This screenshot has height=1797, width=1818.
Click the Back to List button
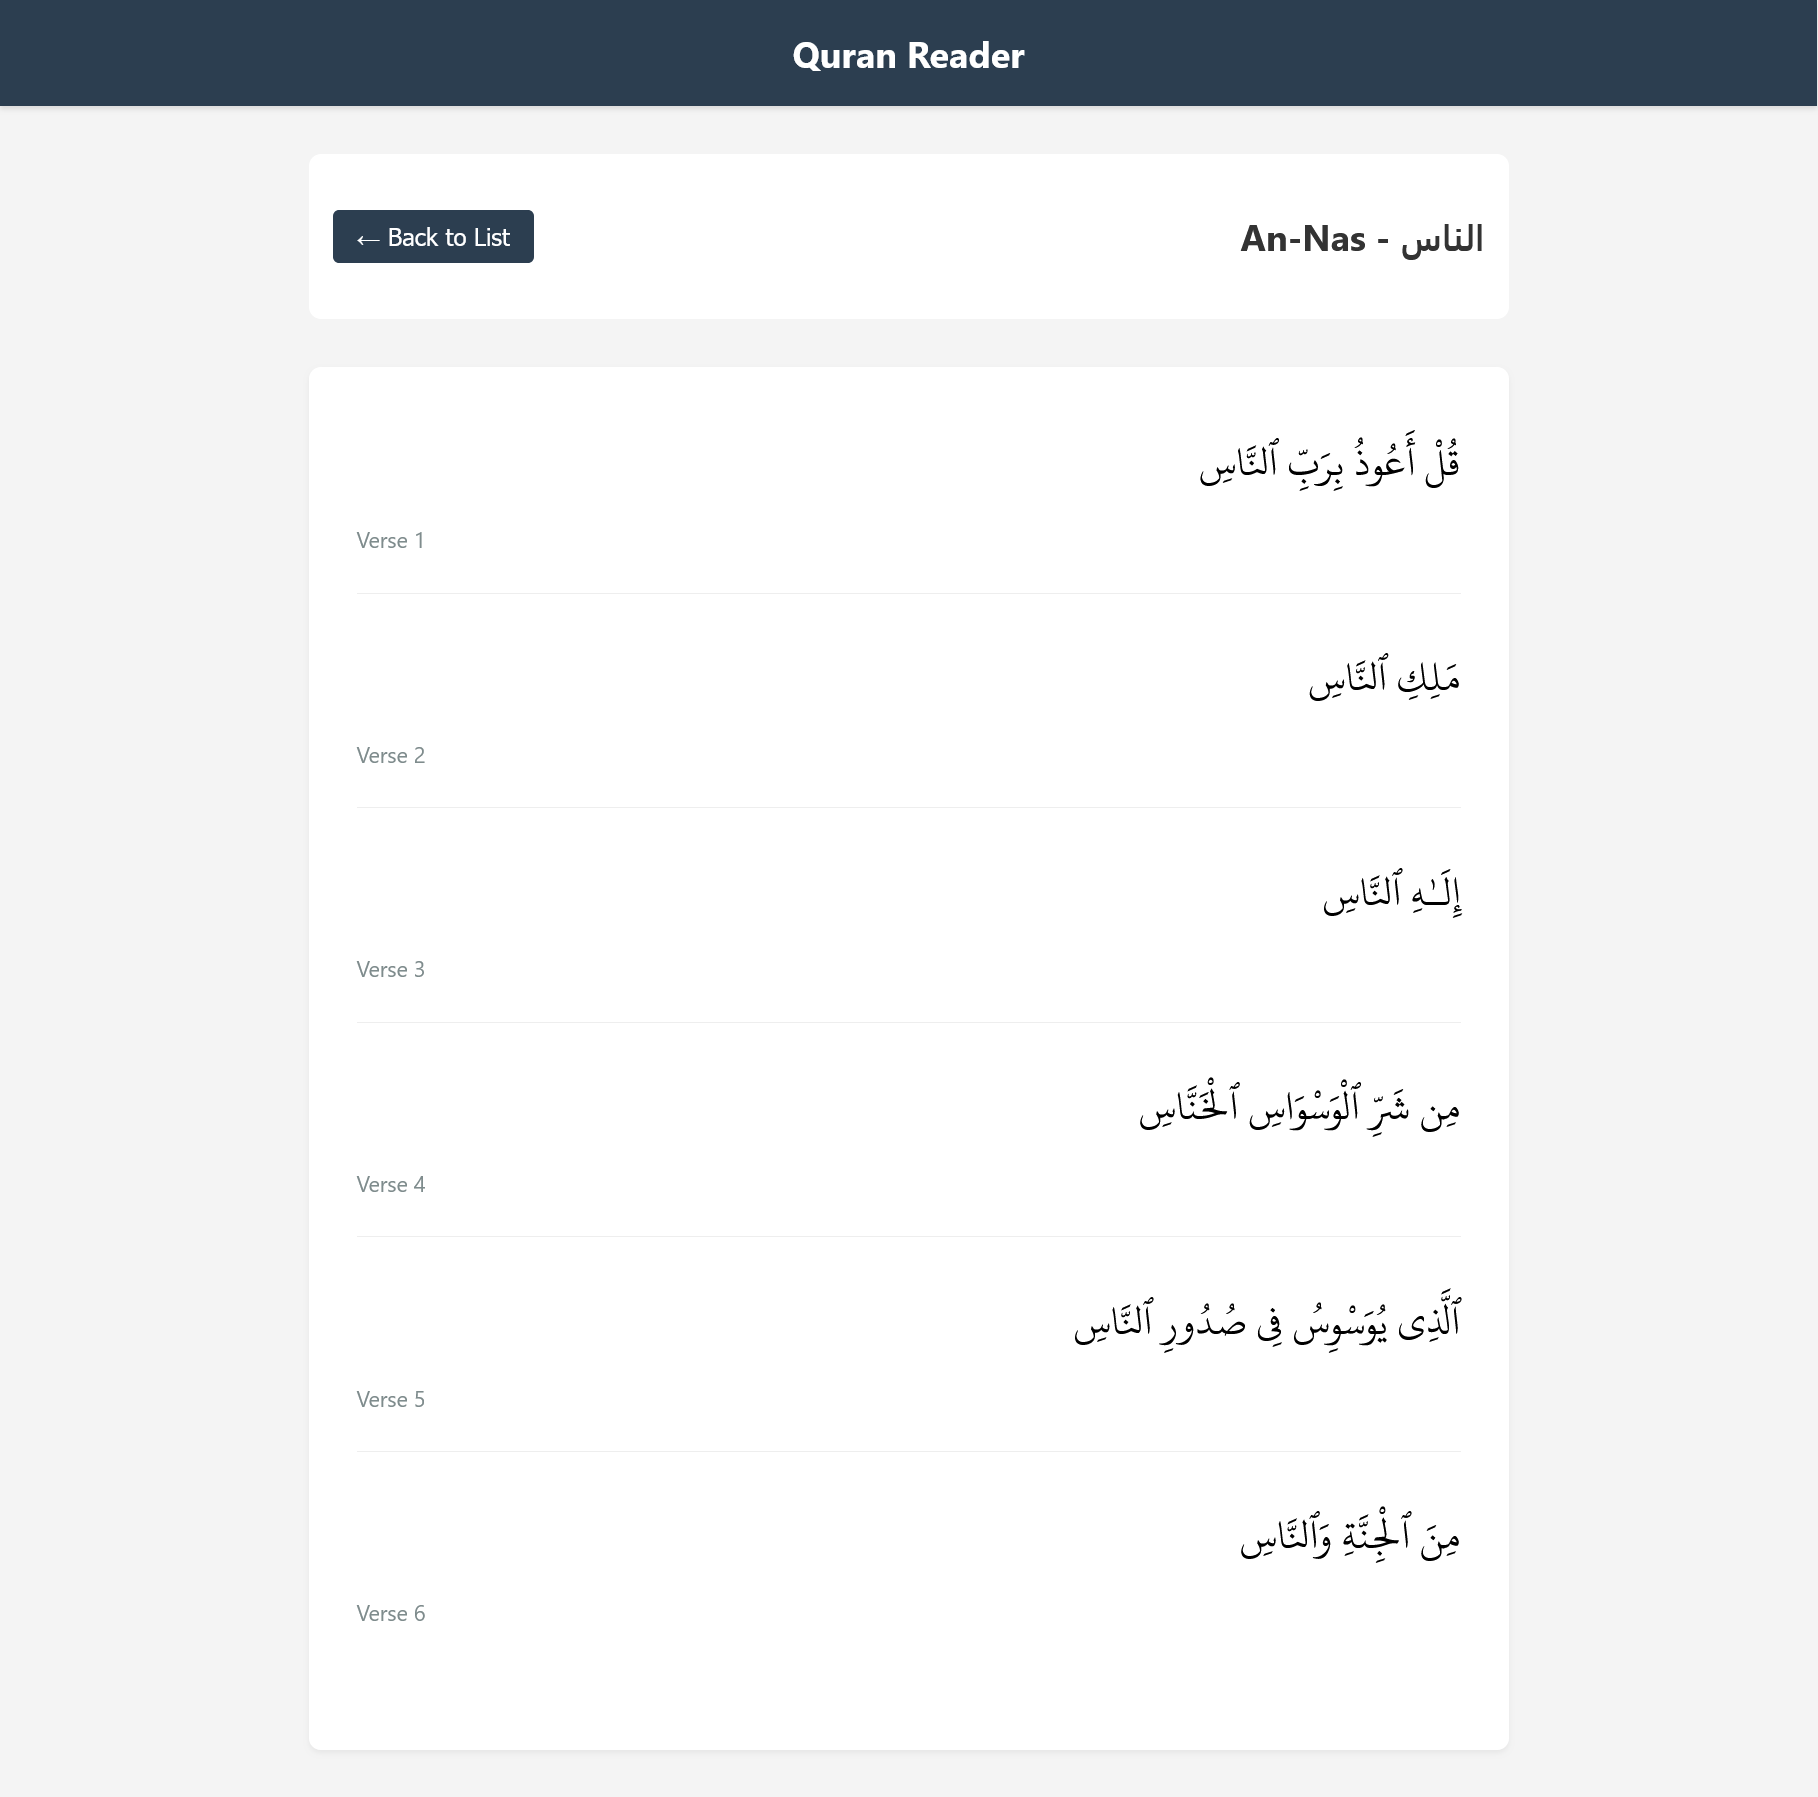point(433,237)
